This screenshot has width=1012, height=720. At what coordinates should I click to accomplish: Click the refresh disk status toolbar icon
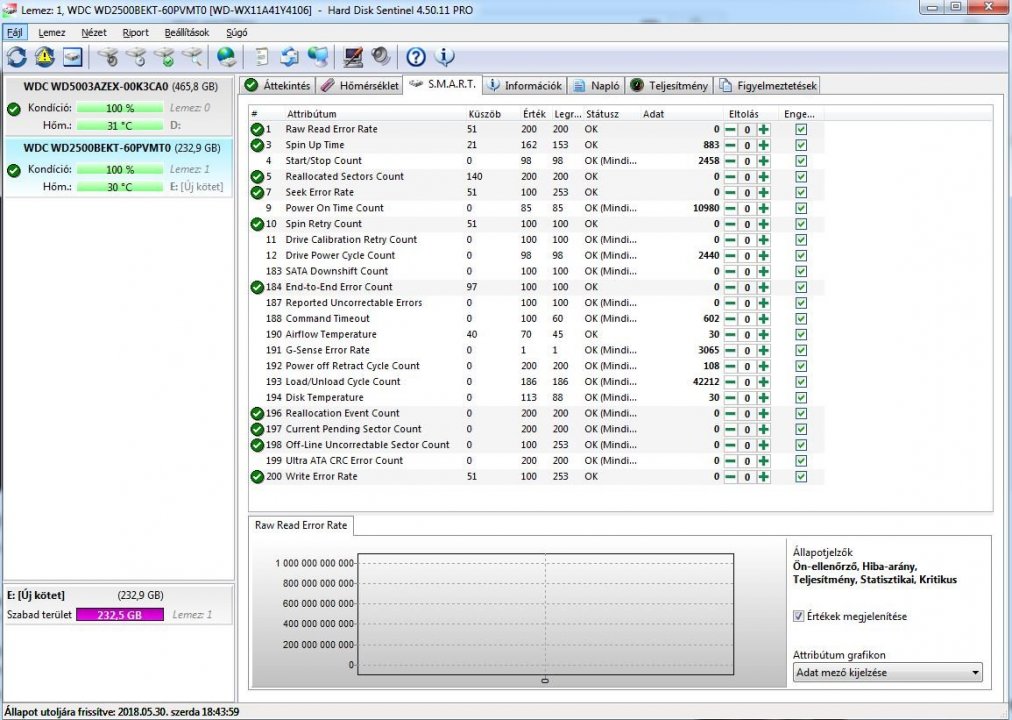click(x=17, y=57)
